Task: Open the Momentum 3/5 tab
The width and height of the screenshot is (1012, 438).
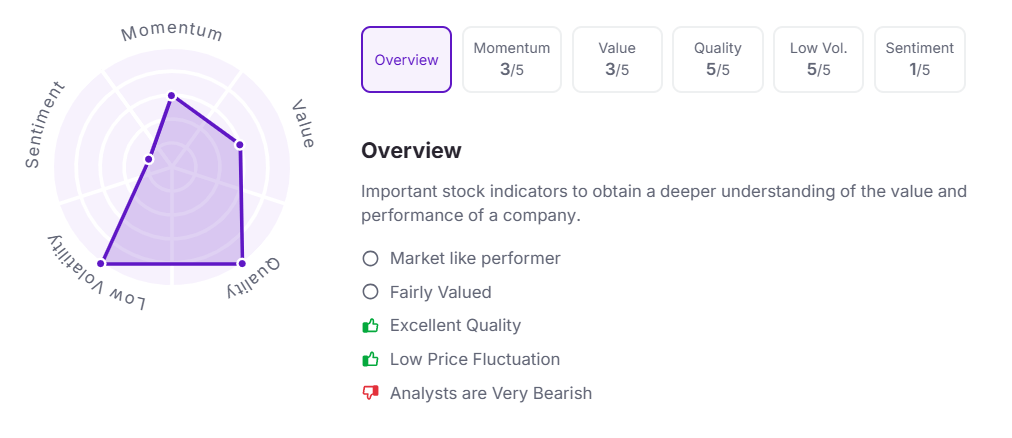Action: pos(511,60)
